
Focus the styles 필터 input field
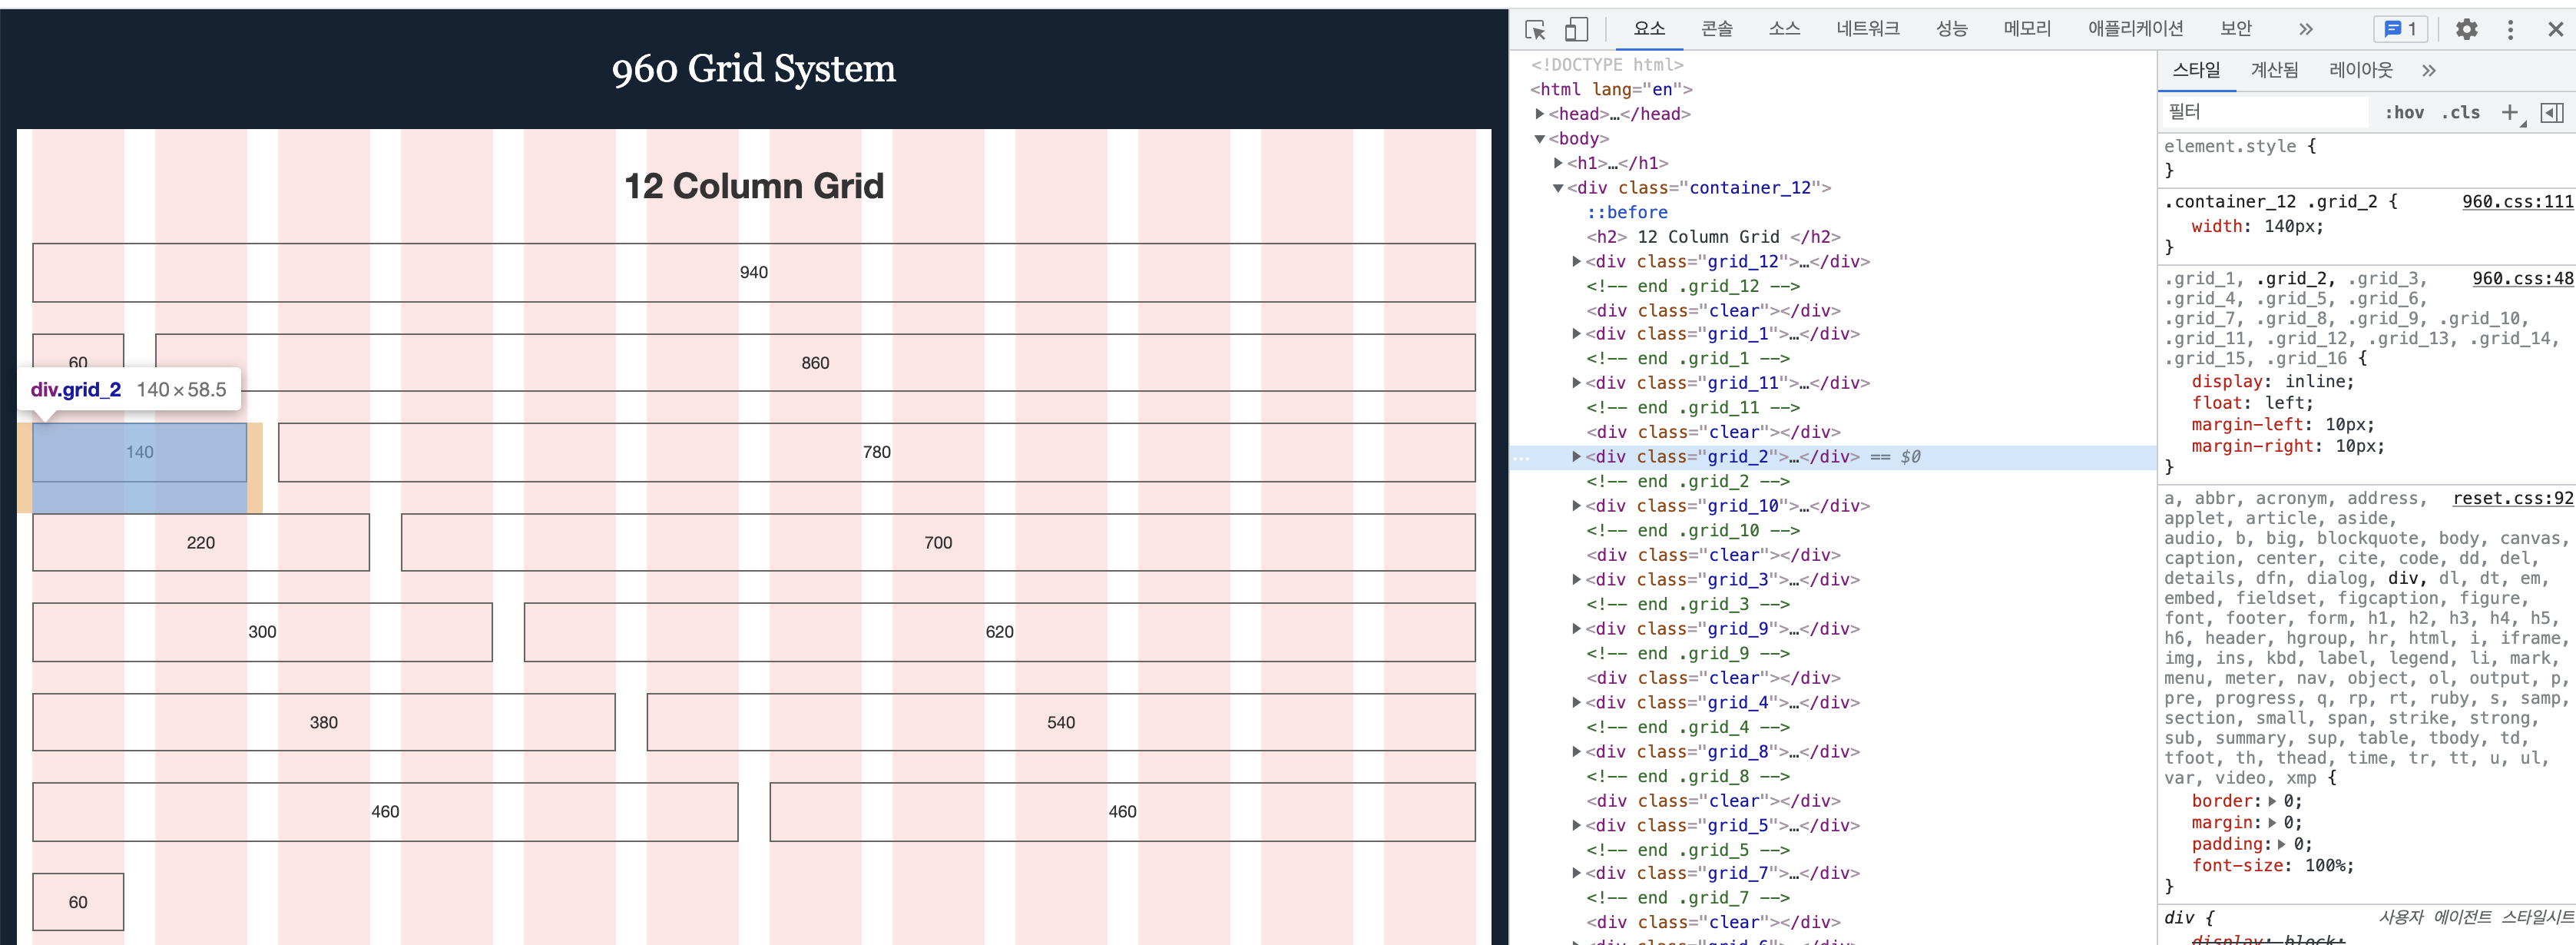[2264, 112]
